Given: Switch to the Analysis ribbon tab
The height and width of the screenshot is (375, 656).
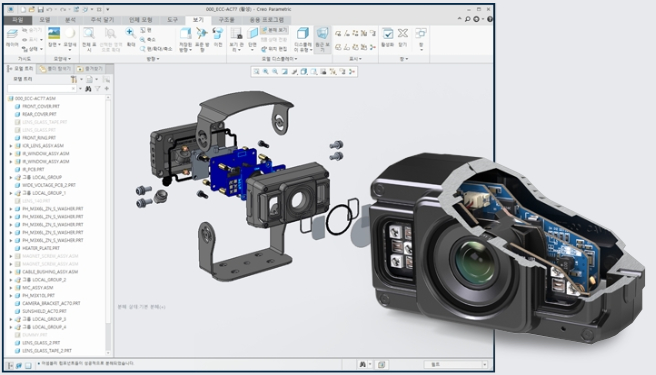Looking at the screenshot, I should coord(70,20).
